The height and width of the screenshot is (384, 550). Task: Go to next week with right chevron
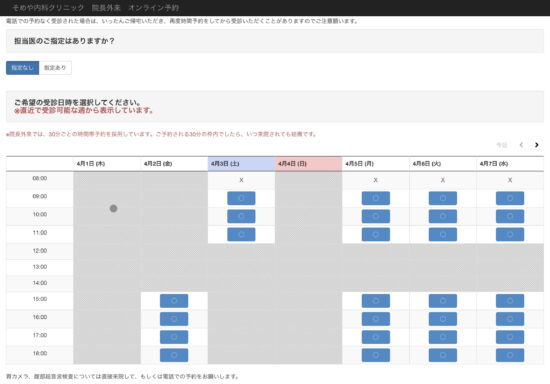pyautogui.click(x=536, y=145)
